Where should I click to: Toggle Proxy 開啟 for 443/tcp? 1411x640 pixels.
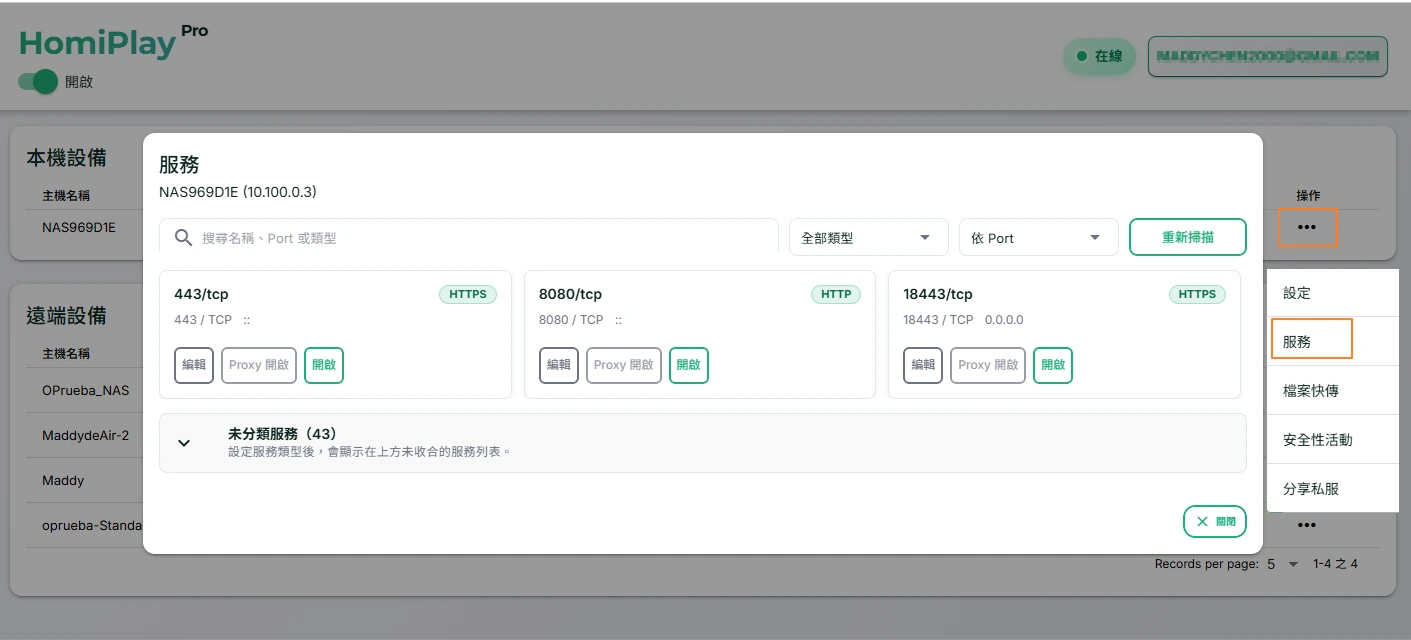[x=259, y=365]
